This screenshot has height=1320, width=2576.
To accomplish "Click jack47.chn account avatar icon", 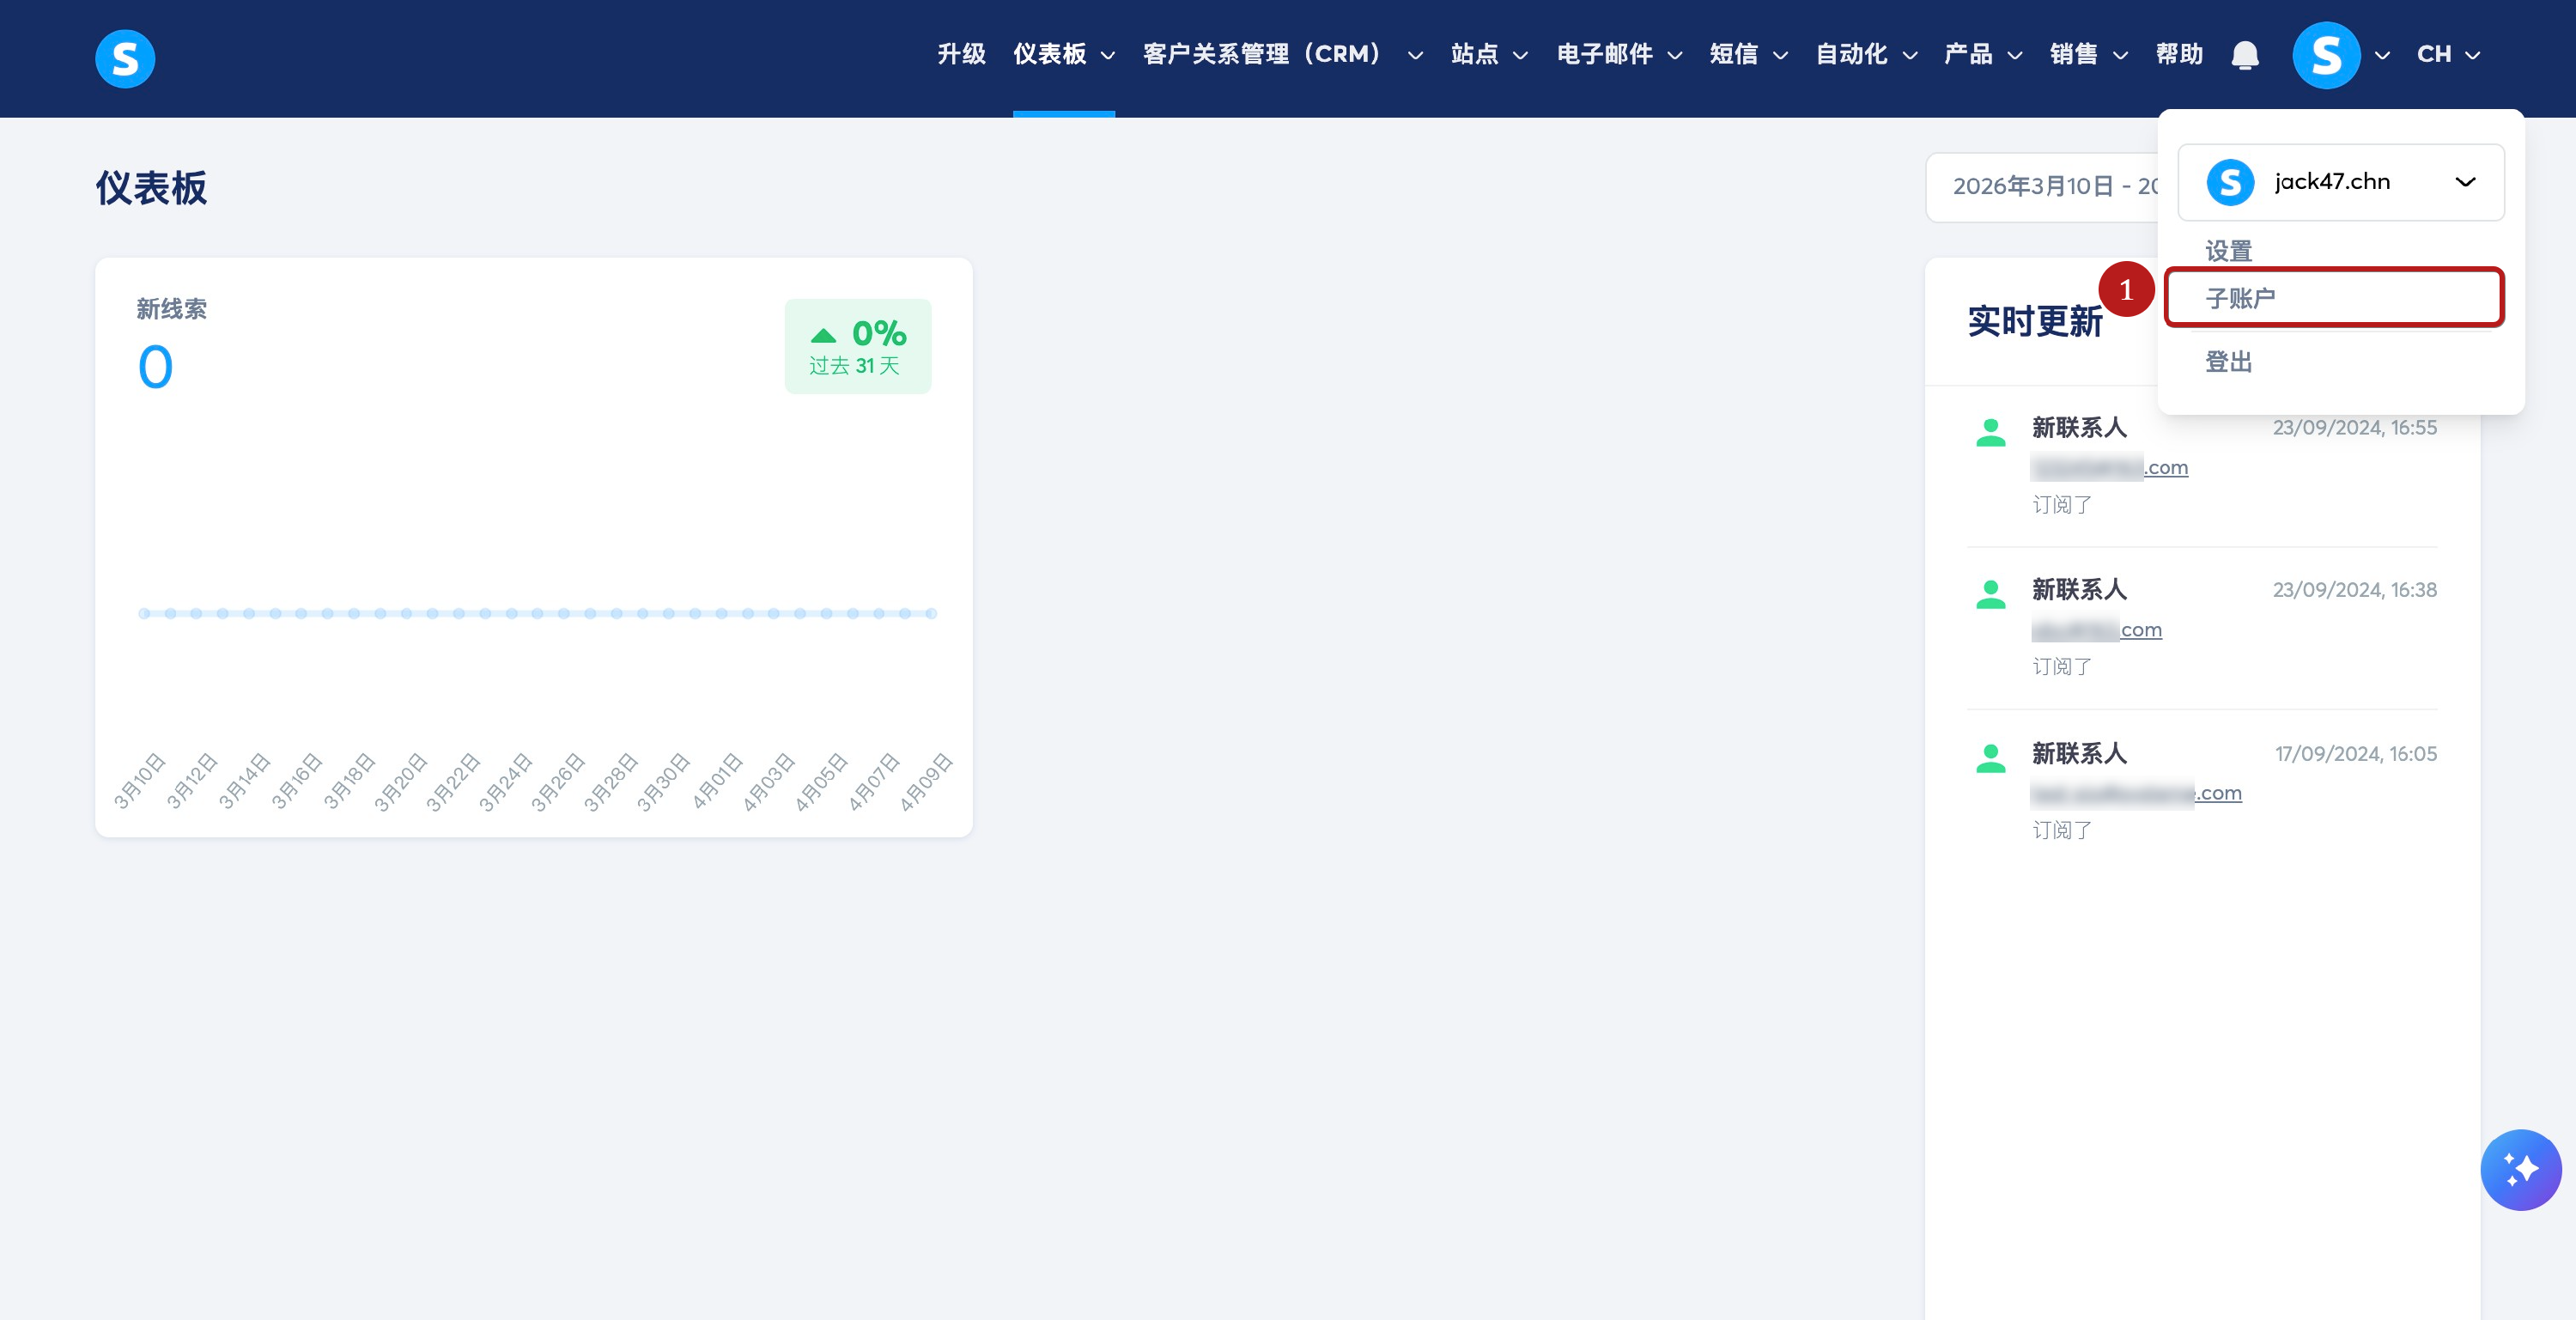I will point(2230,182).
